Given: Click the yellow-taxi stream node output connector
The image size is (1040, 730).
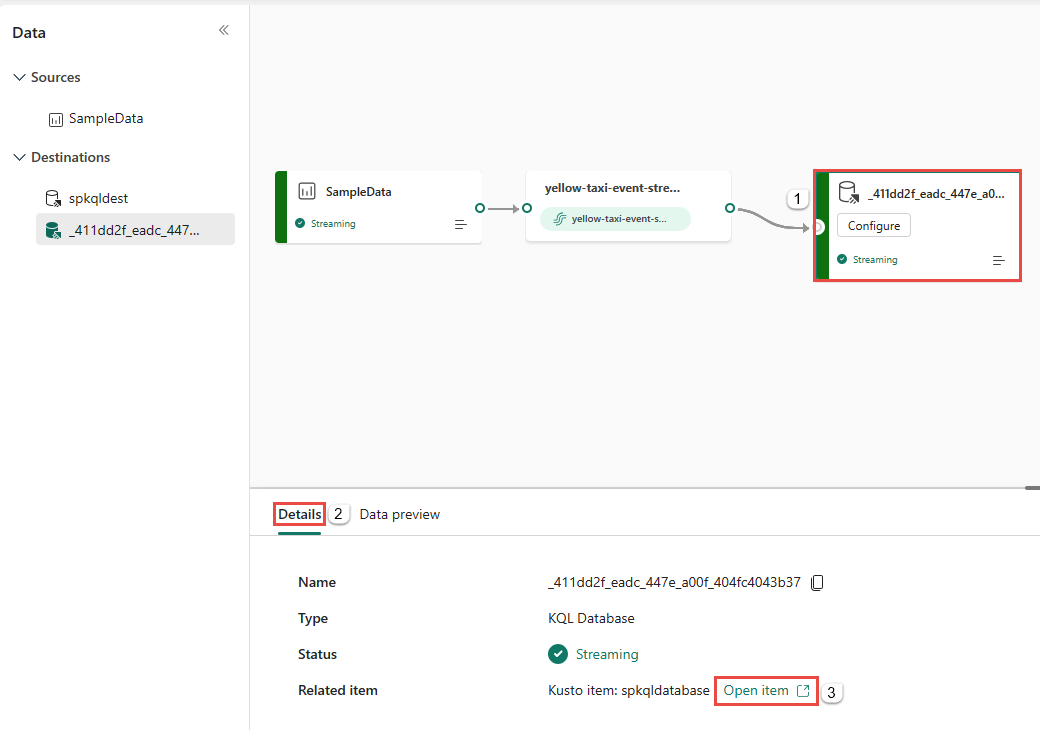Looking at the screenshot, I should point(730,208).
